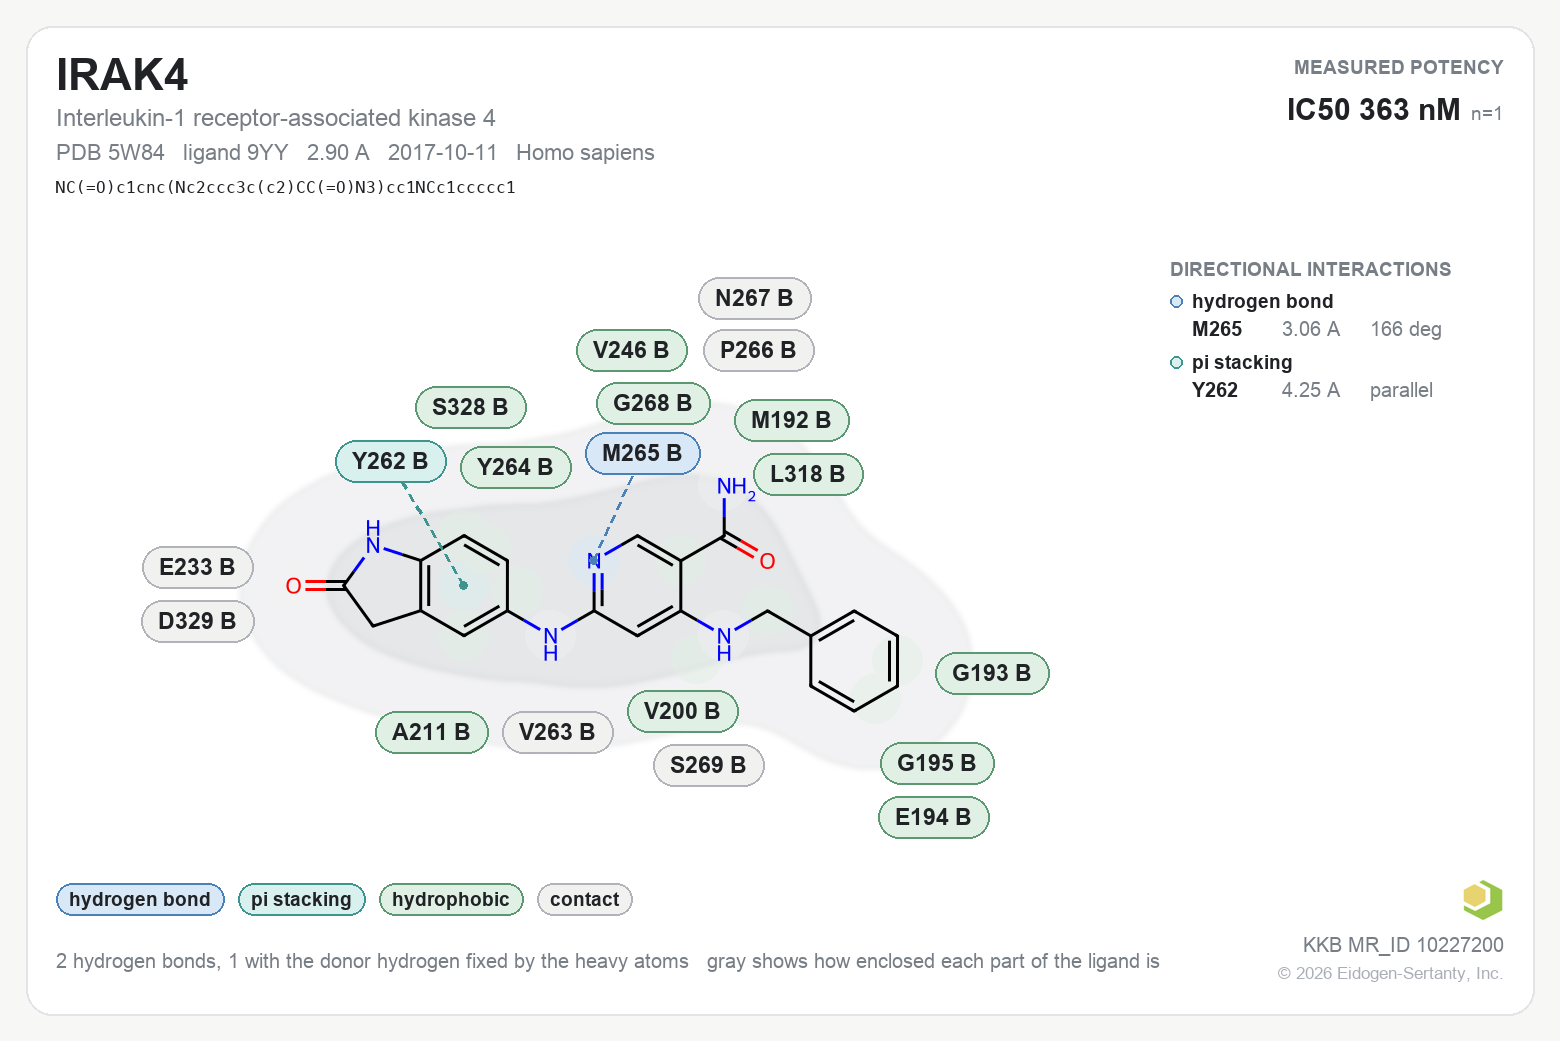1560x1041 pixels.
Task: Click the benzyl phenyl ring of ligand
Action: click(x=854, y=661)
